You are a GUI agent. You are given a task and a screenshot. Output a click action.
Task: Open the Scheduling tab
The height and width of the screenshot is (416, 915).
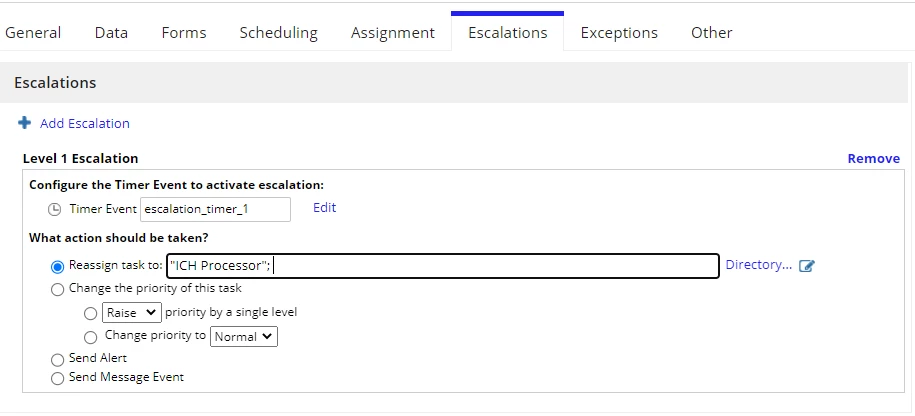click(x=278, y=33)
